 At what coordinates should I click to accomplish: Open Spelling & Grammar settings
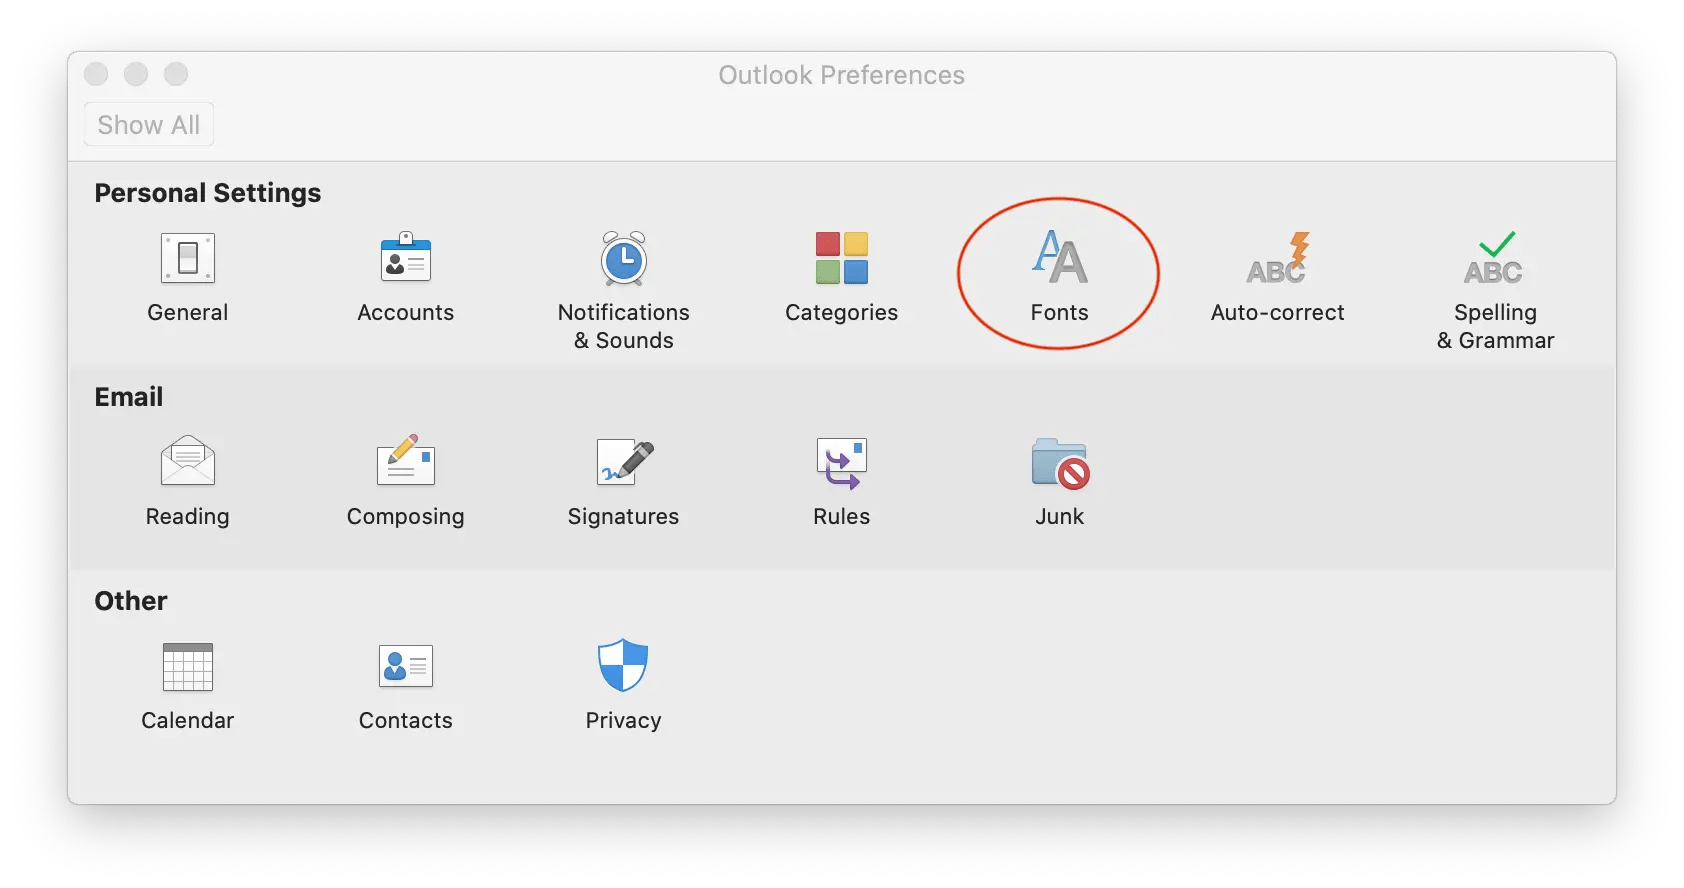[x=1495, y=259]
